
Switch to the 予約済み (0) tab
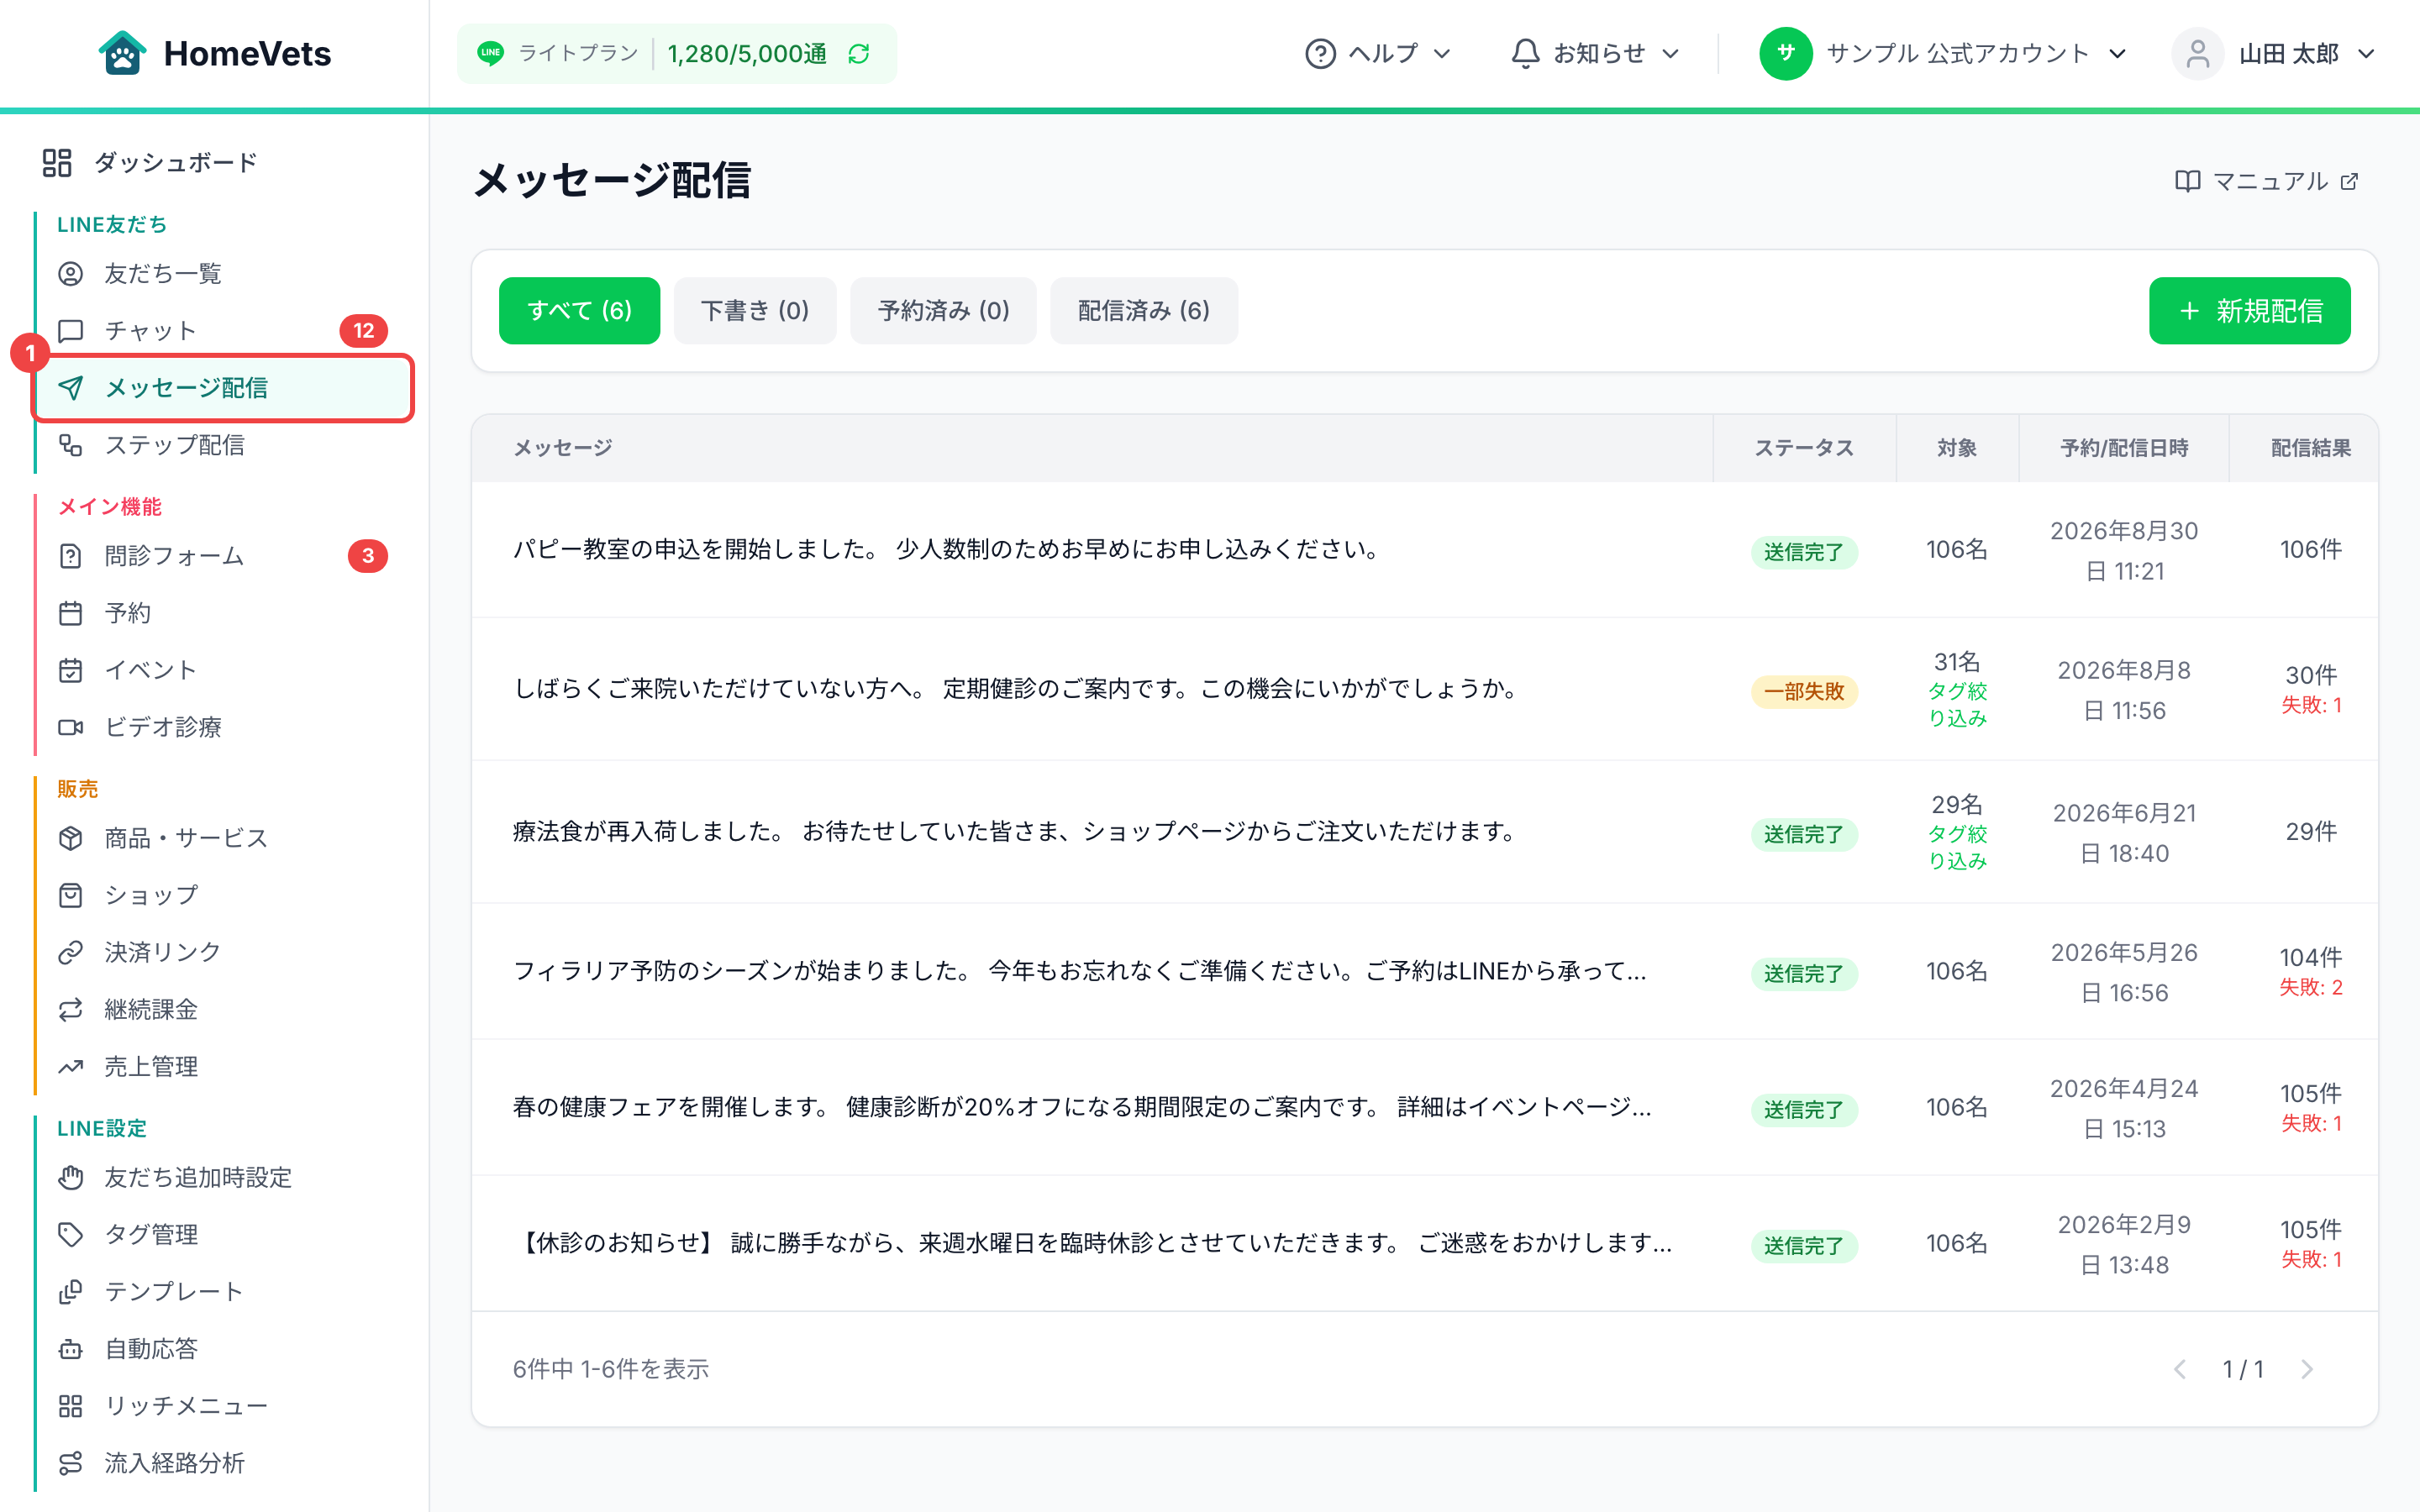click(943, 310)
